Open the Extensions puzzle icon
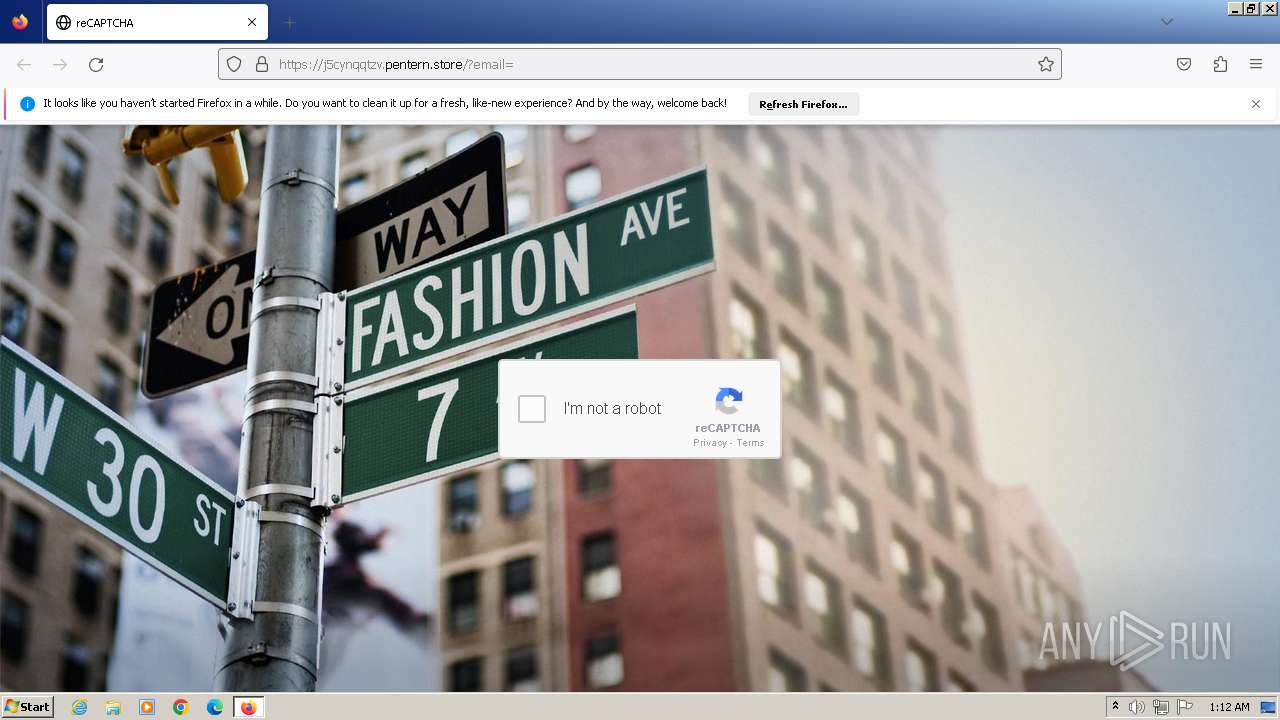Image resolution: width=1280 pixels, height=720 pixels. coord(1220,64)
